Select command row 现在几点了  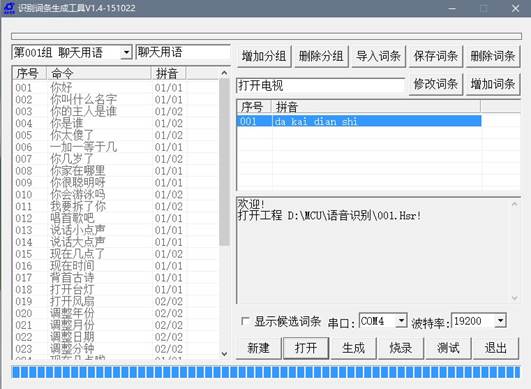tap(115, 254)
